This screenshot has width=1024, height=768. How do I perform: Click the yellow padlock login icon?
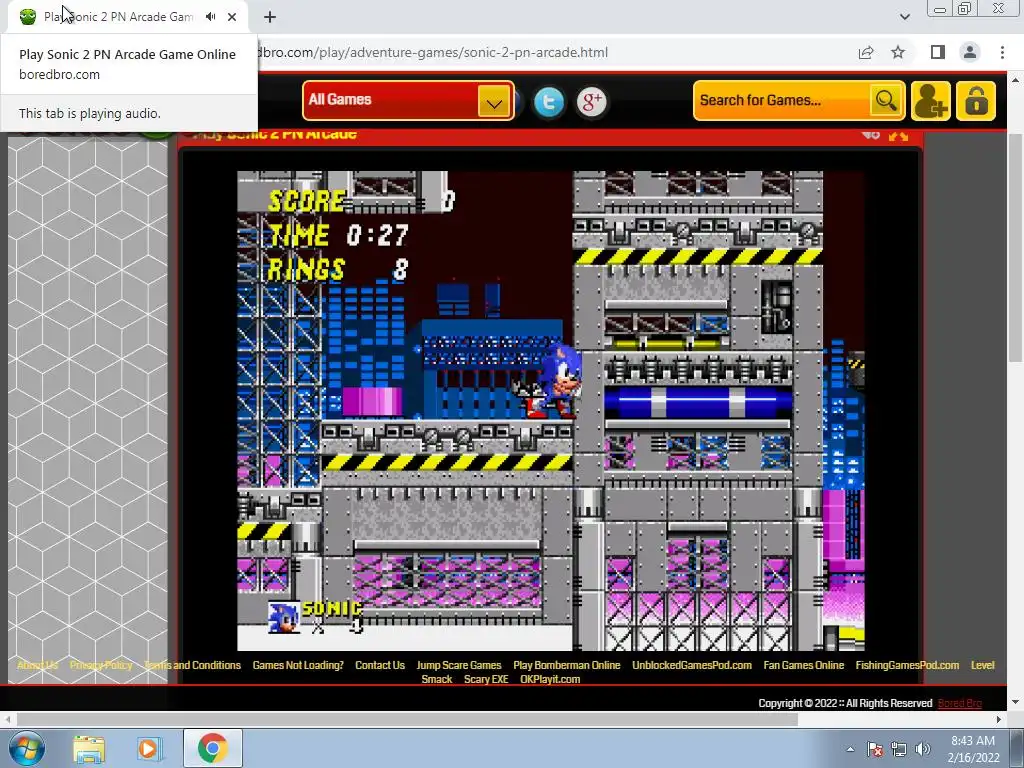pos(976,101)
